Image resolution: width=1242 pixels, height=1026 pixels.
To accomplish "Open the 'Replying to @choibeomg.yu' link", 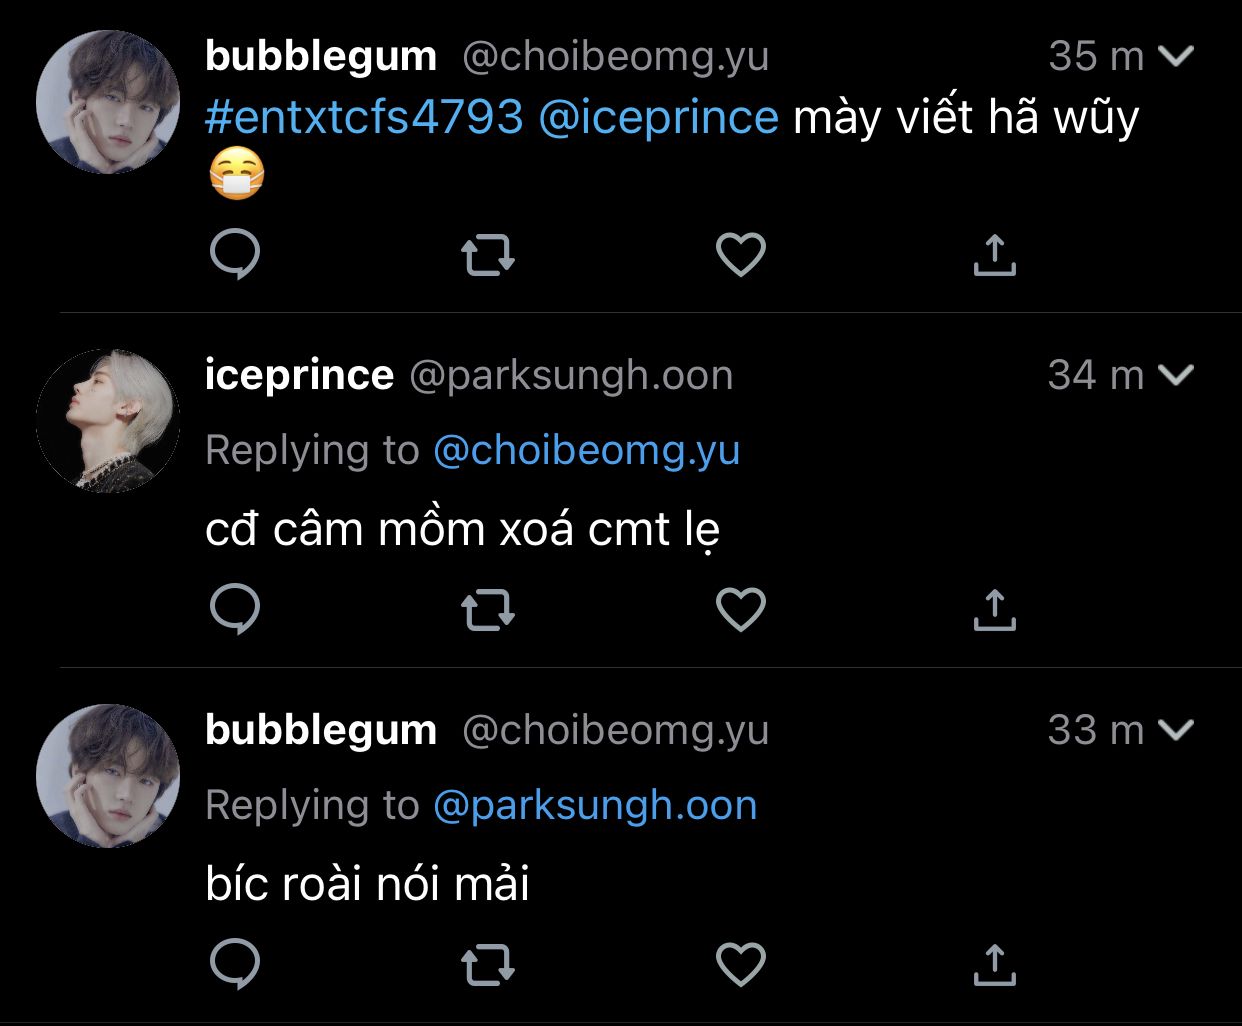I will point(586,451).
